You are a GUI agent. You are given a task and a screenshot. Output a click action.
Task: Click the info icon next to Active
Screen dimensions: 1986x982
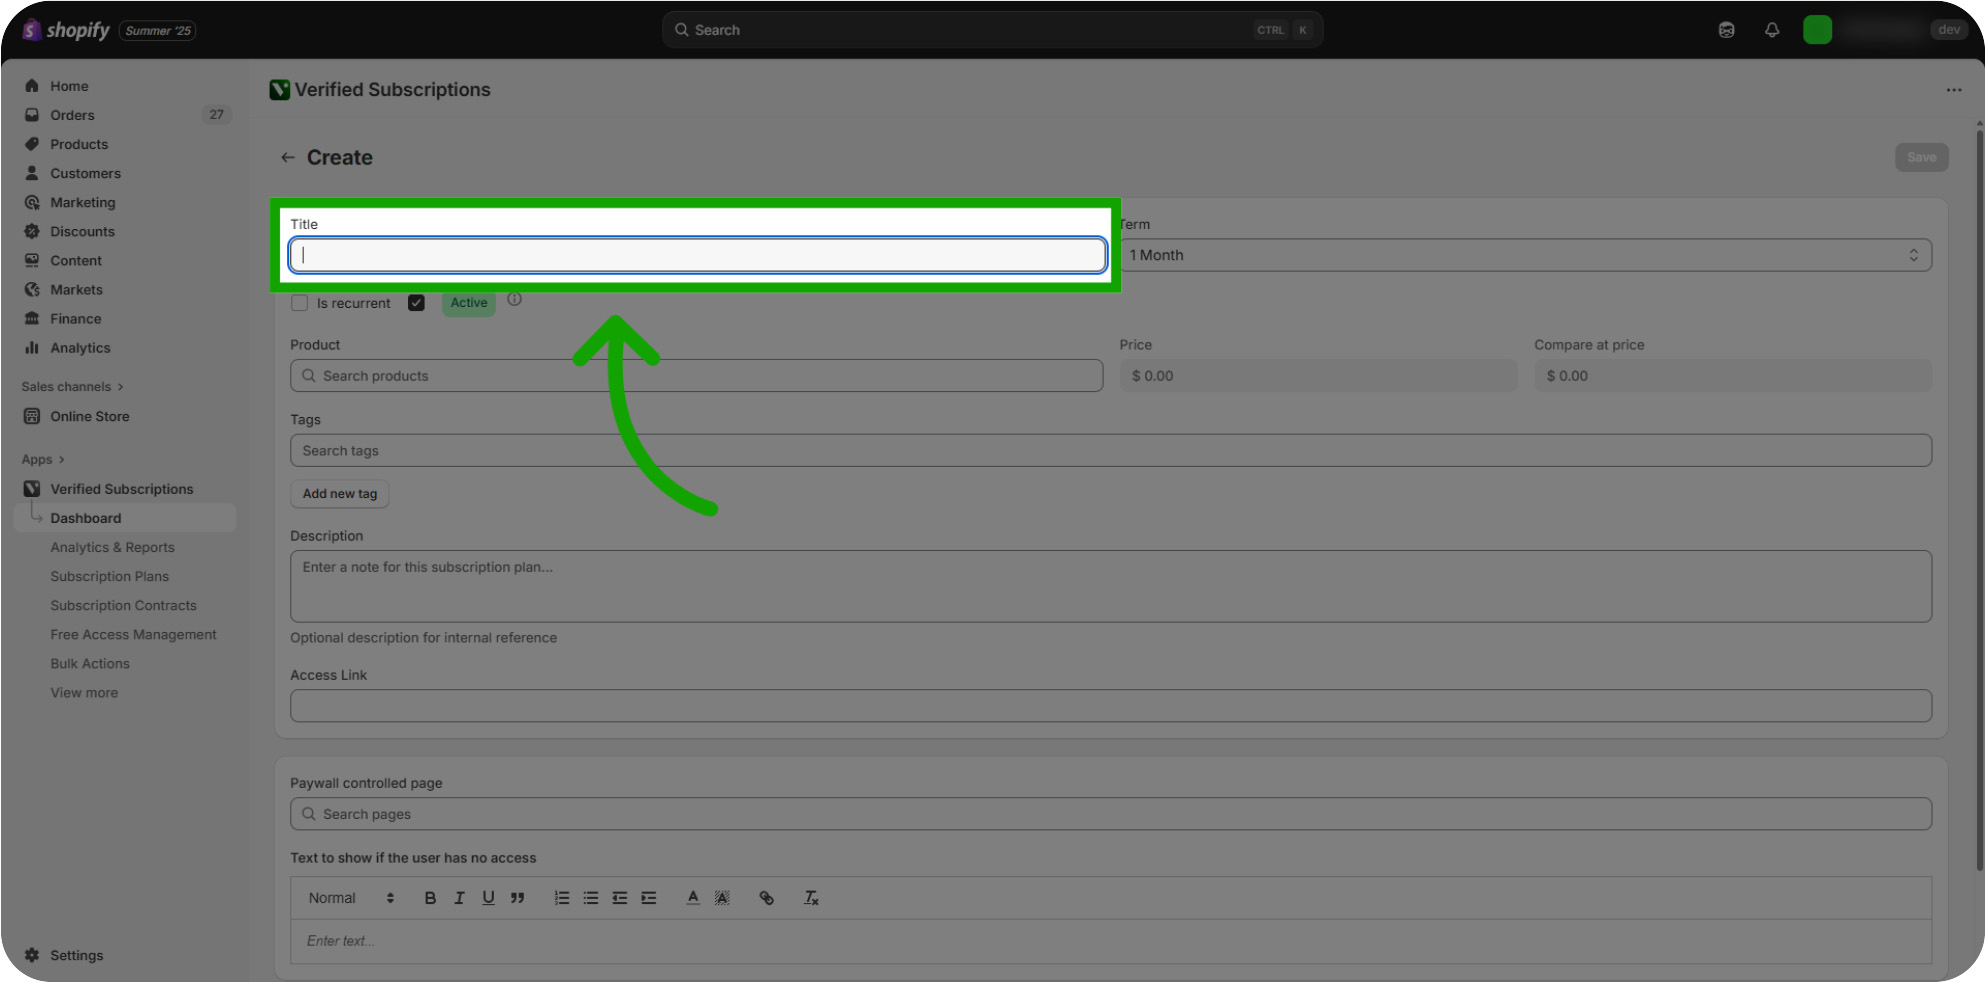[514, 299]
